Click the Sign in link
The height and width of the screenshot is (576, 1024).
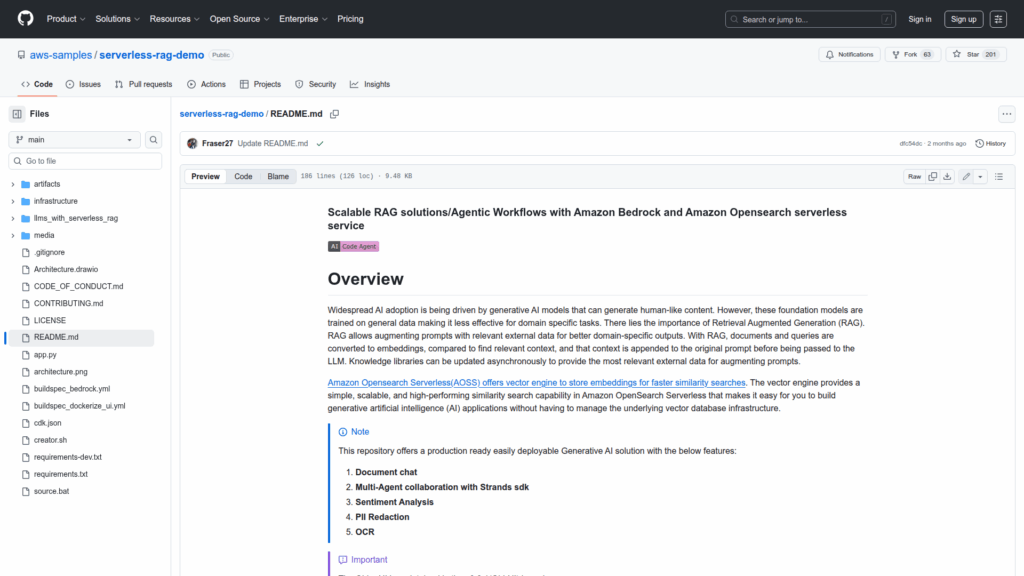click(x=920, y=19)
